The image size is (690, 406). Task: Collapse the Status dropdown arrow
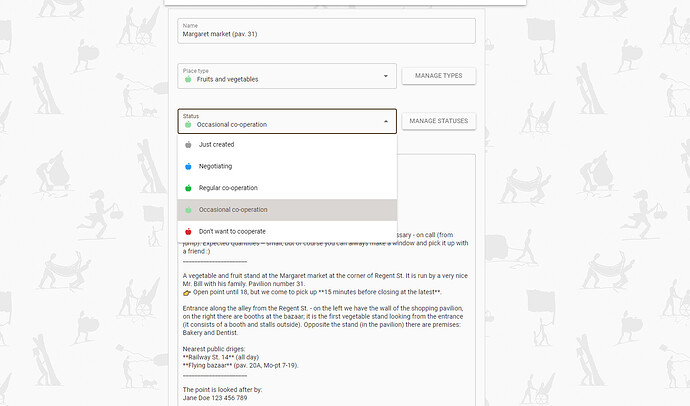coord(386,121)
